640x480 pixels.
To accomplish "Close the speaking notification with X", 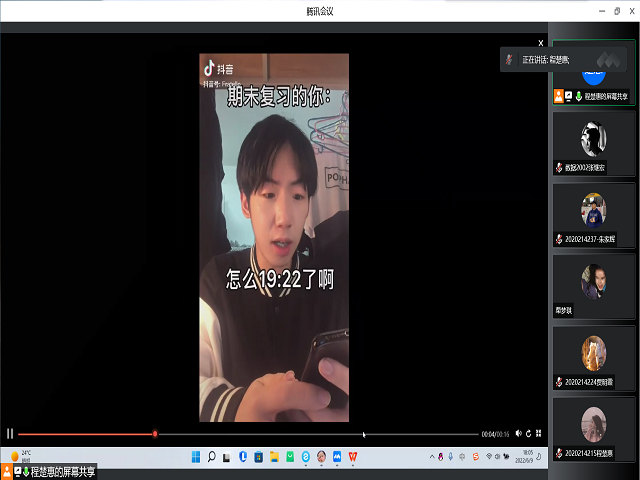I will click(x=541, y=43).
